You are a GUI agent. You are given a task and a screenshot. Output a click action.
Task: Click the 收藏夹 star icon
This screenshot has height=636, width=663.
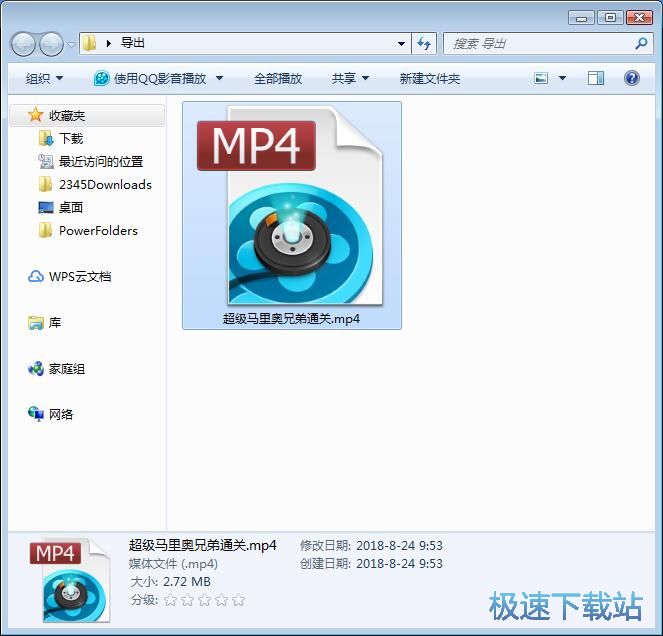pos(36,115)
